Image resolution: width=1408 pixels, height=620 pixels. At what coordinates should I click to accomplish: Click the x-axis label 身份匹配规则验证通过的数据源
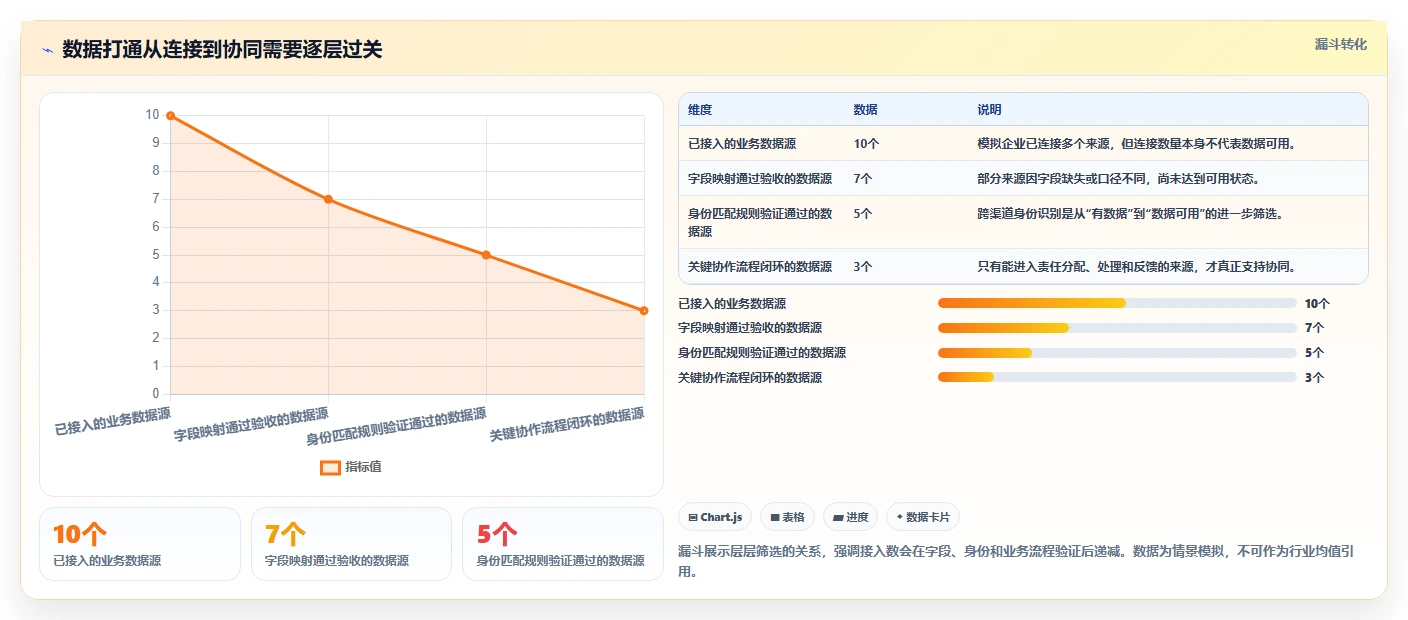coord(396,427)
